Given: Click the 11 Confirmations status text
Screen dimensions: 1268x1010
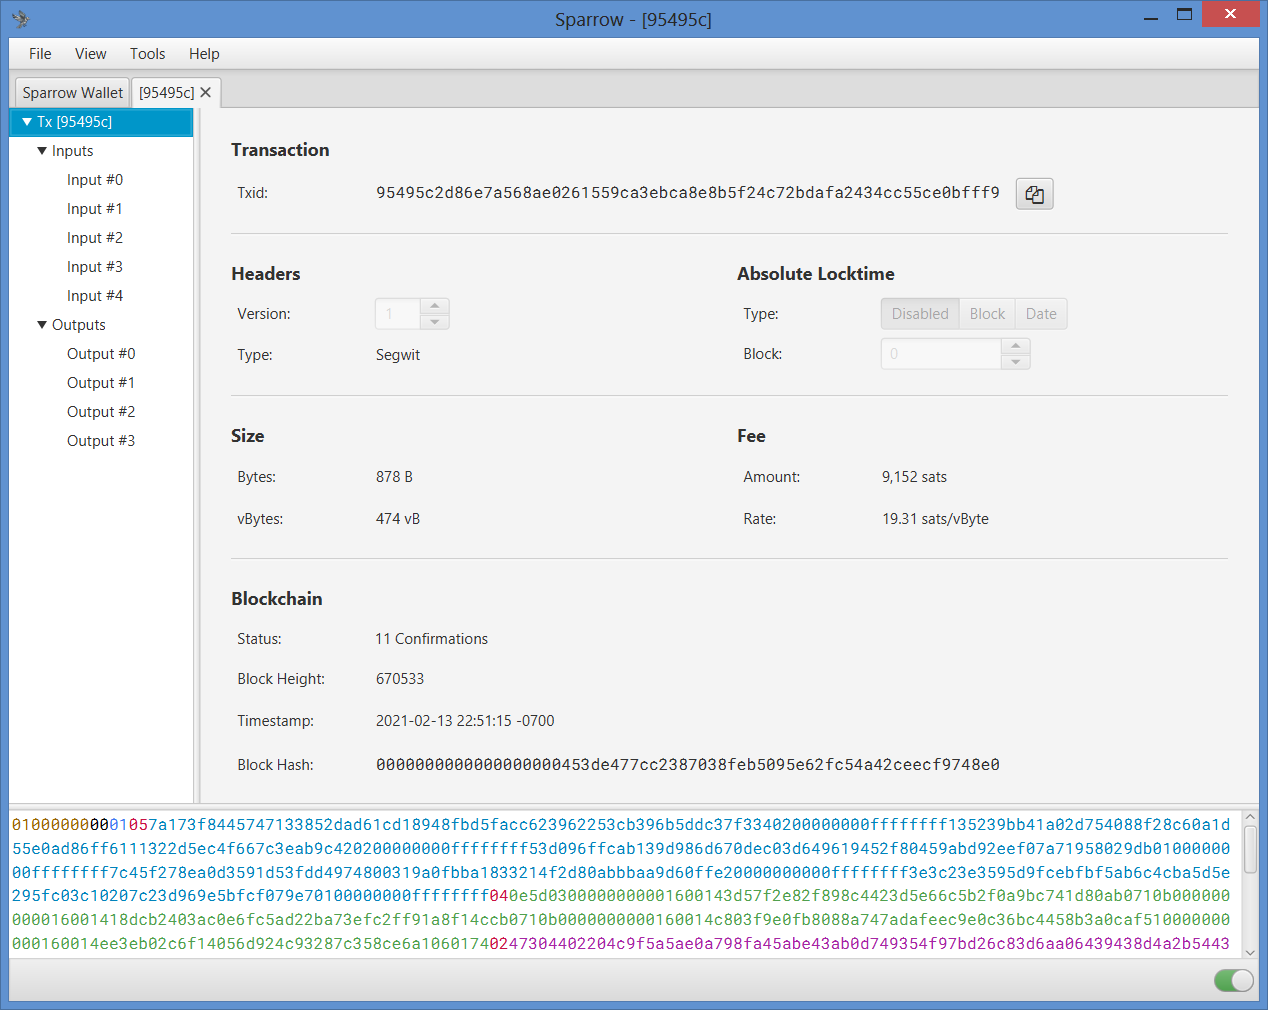Looking at the screenshot, I should [x=432, y=639].
